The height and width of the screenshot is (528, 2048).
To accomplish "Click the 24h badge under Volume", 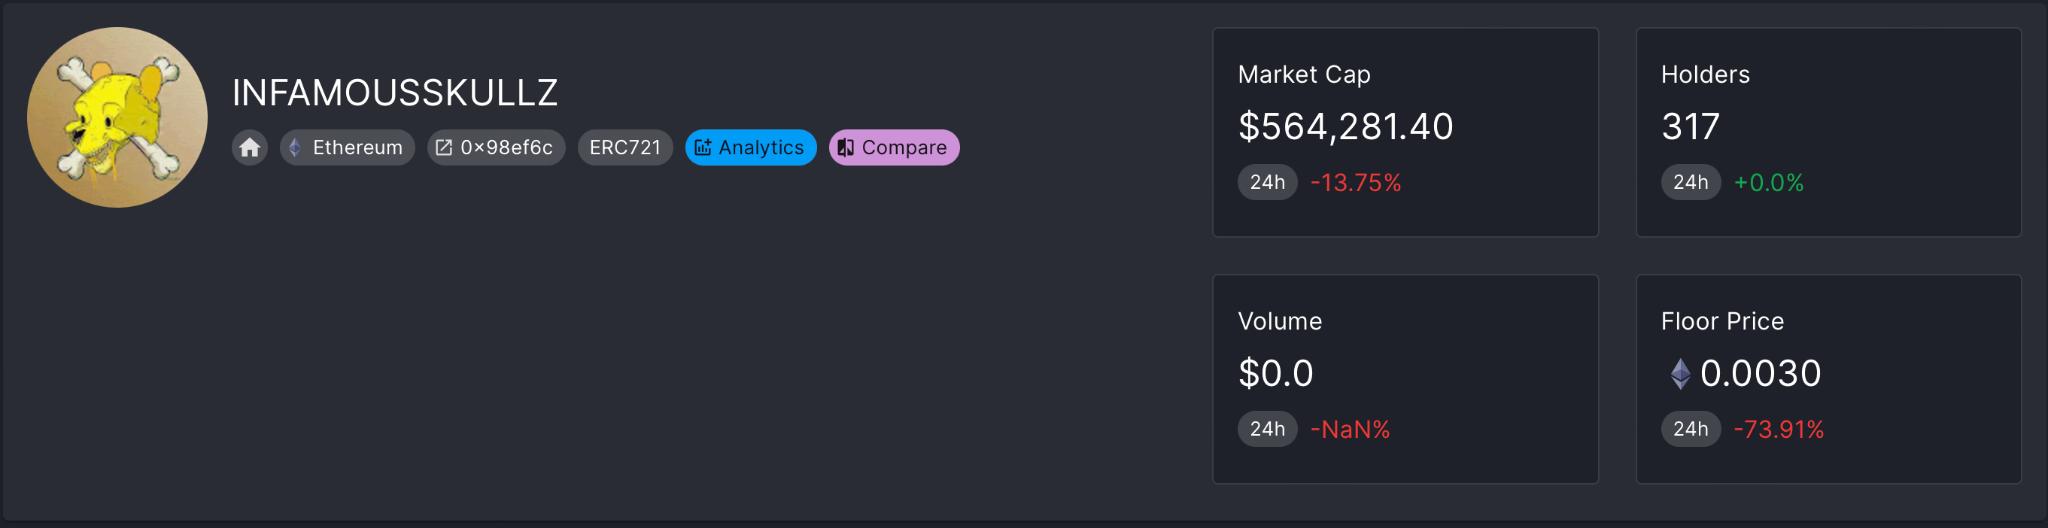I will (1267, 429).
